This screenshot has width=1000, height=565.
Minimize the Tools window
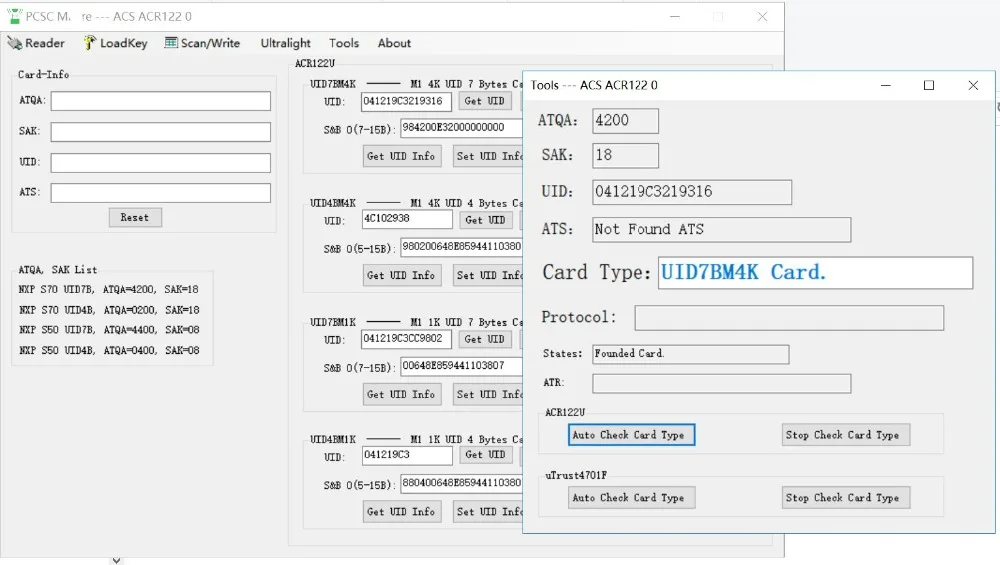[x=885, y=85]
